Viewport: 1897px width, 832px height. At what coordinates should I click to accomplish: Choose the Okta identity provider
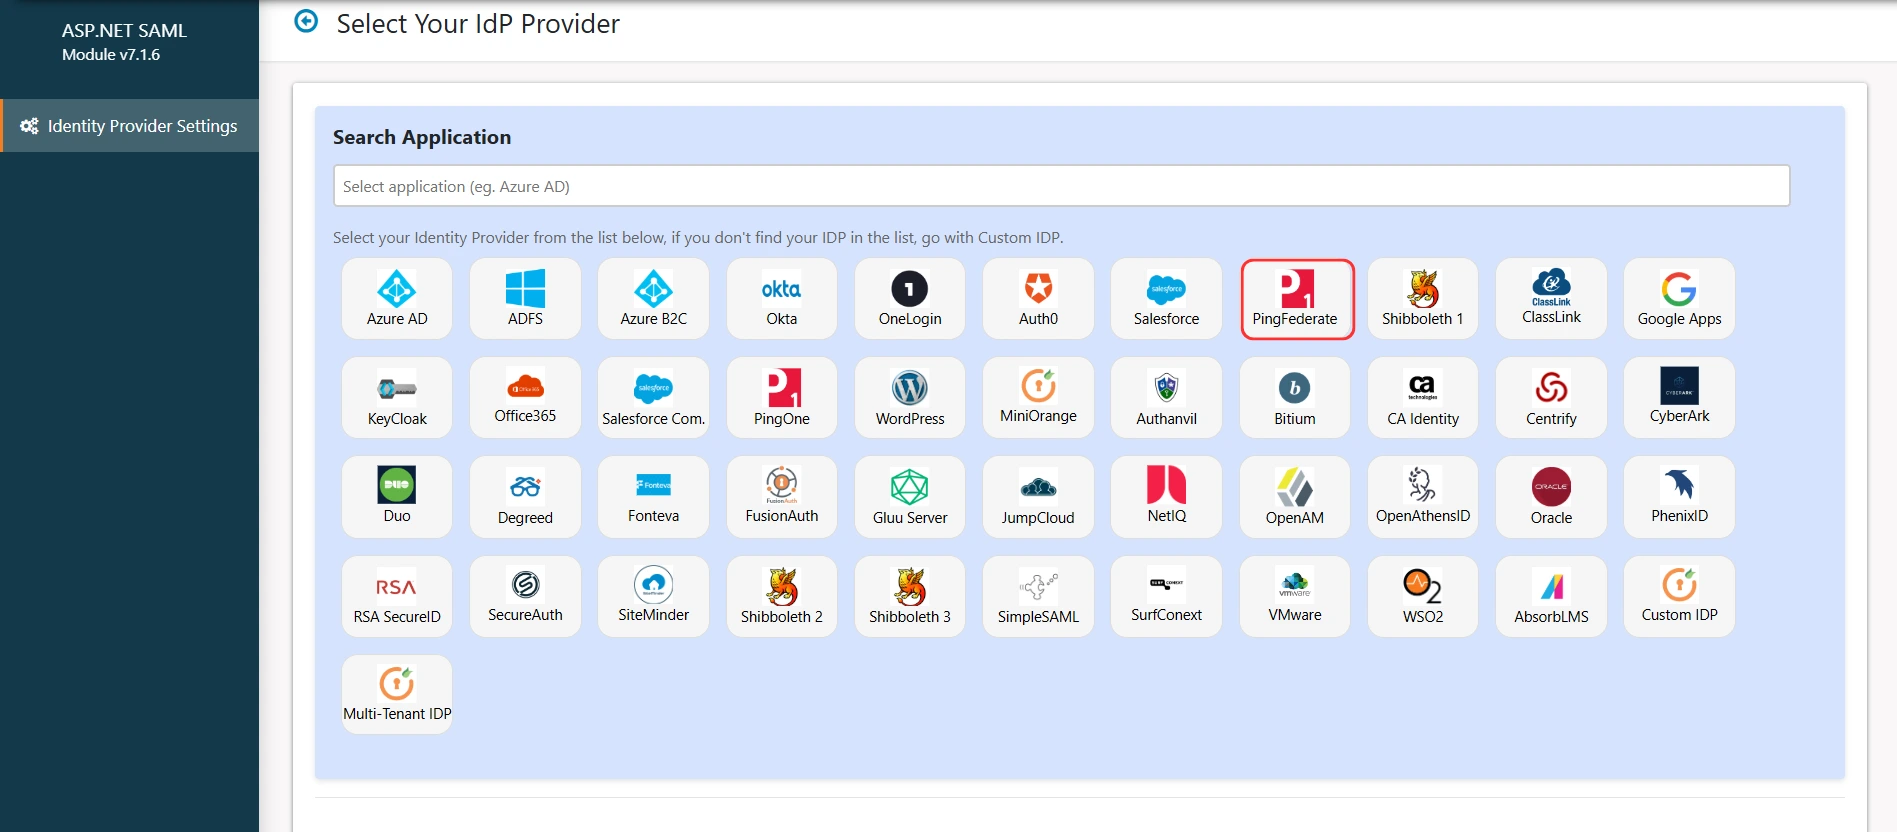[x=781, y=299]
